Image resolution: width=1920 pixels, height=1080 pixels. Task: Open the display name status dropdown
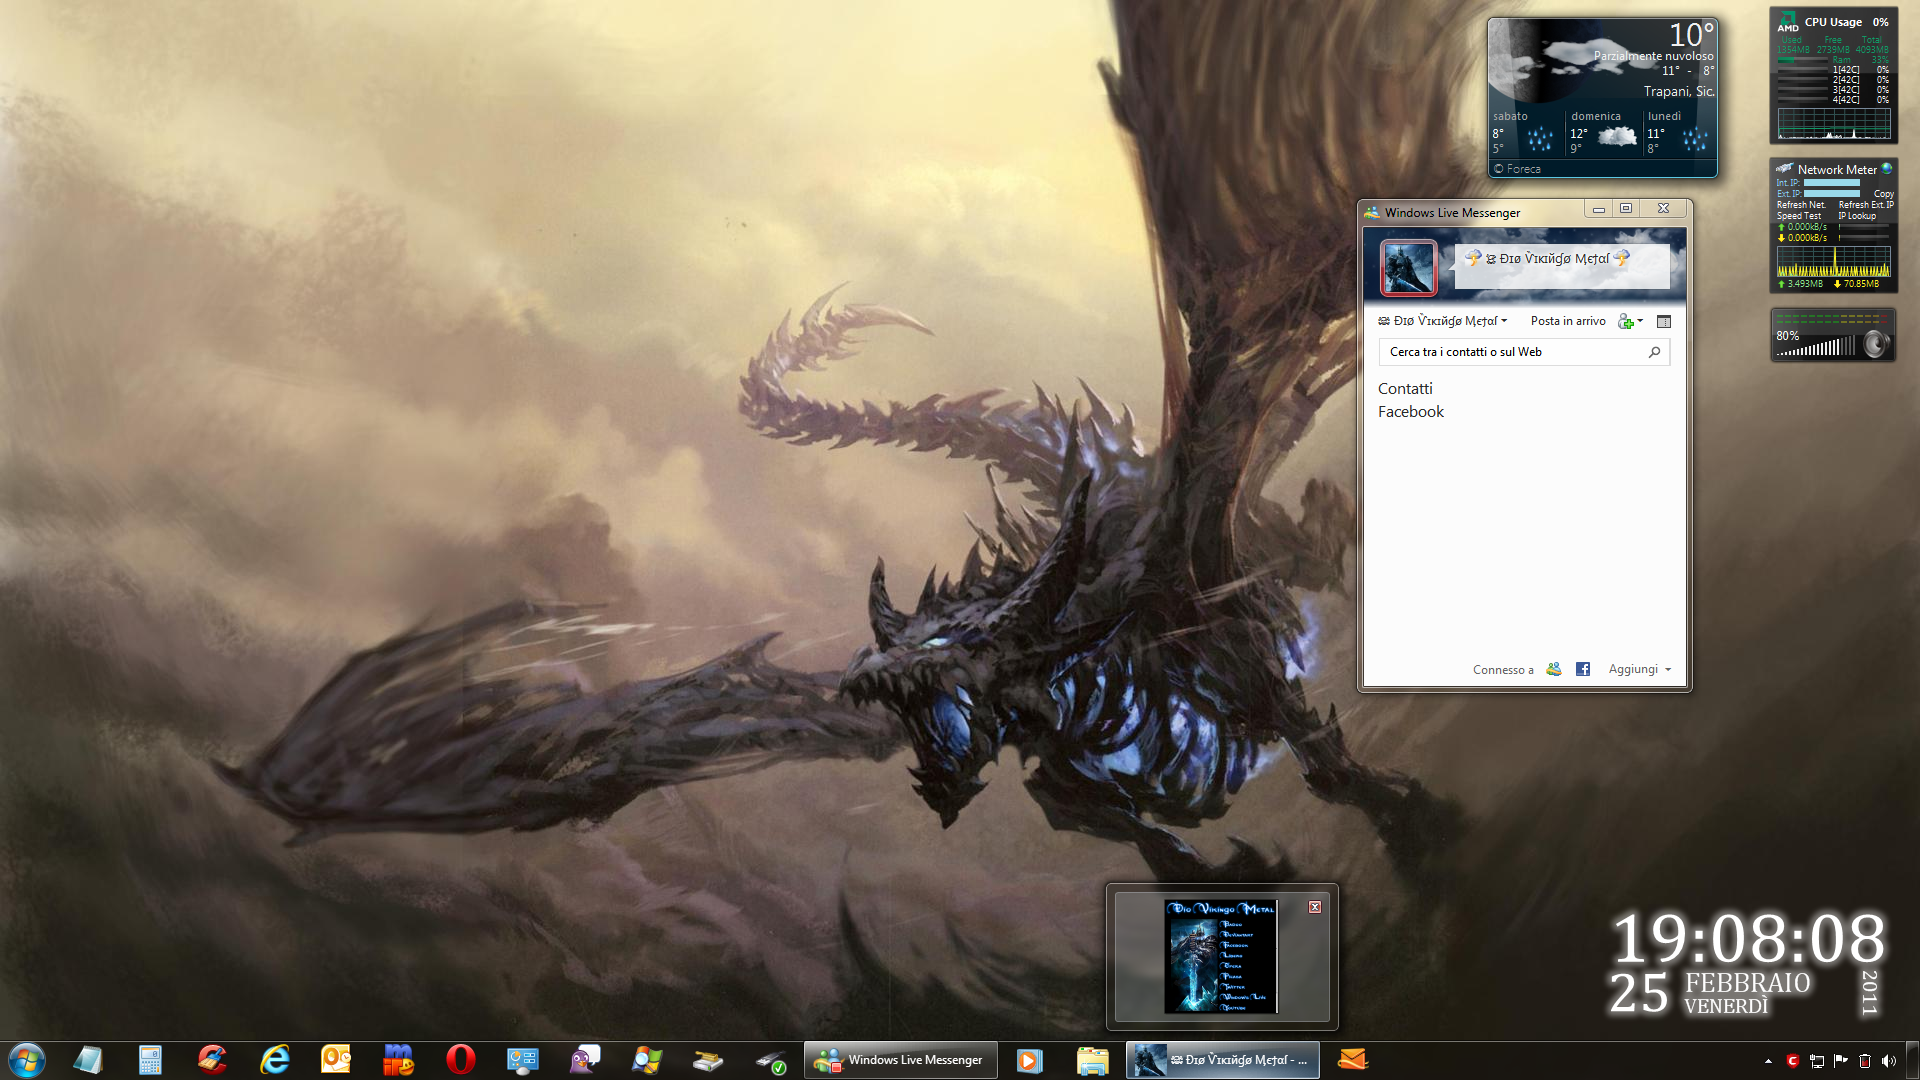[1443, 321]
